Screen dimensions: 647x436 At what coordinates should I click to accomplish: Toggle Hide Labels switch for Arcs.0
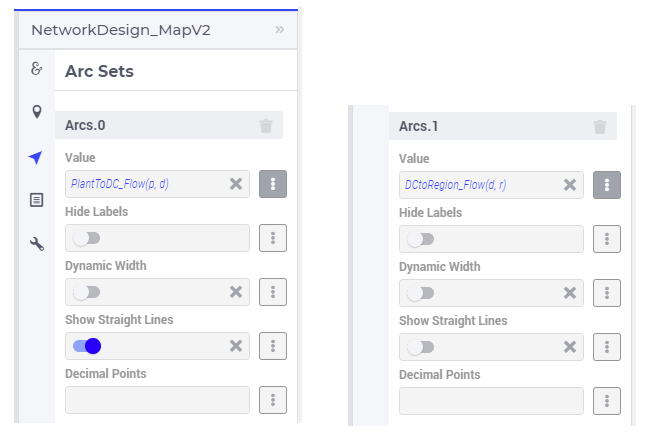87,238
